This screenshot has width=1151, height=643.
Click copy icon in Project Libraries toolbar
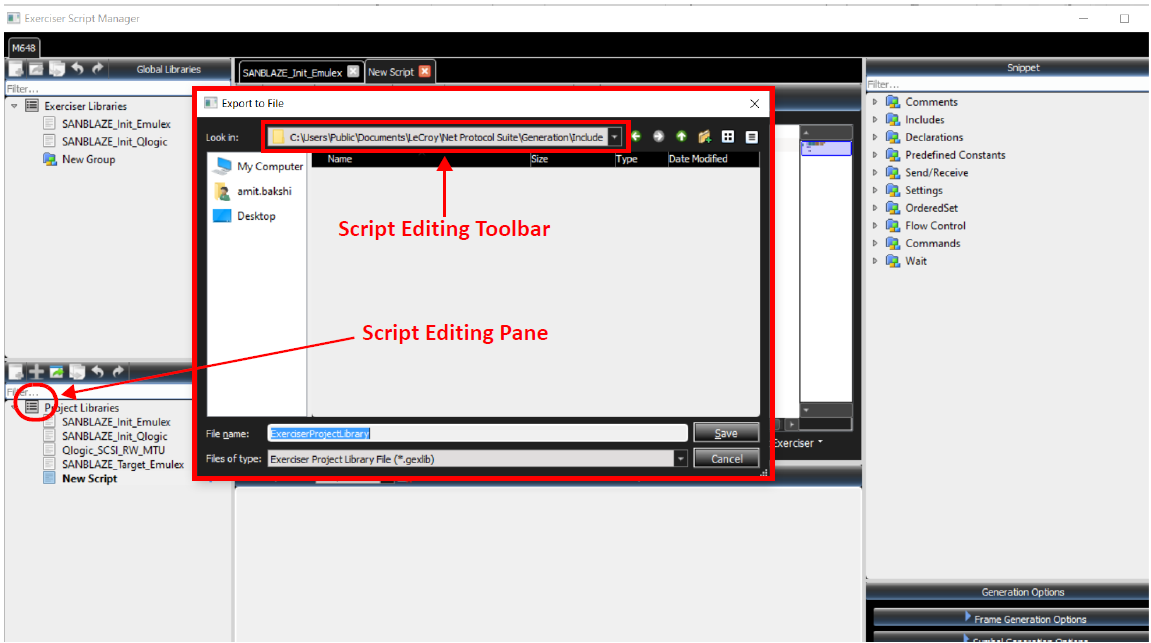pos(77,372)
